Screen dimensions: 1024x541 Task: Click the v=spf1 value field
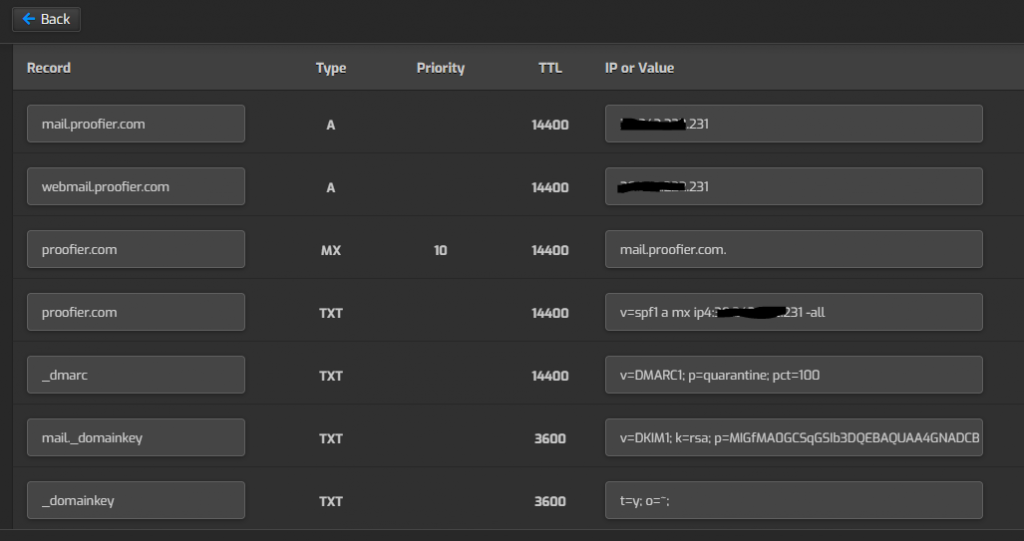[x=793, y=312]
